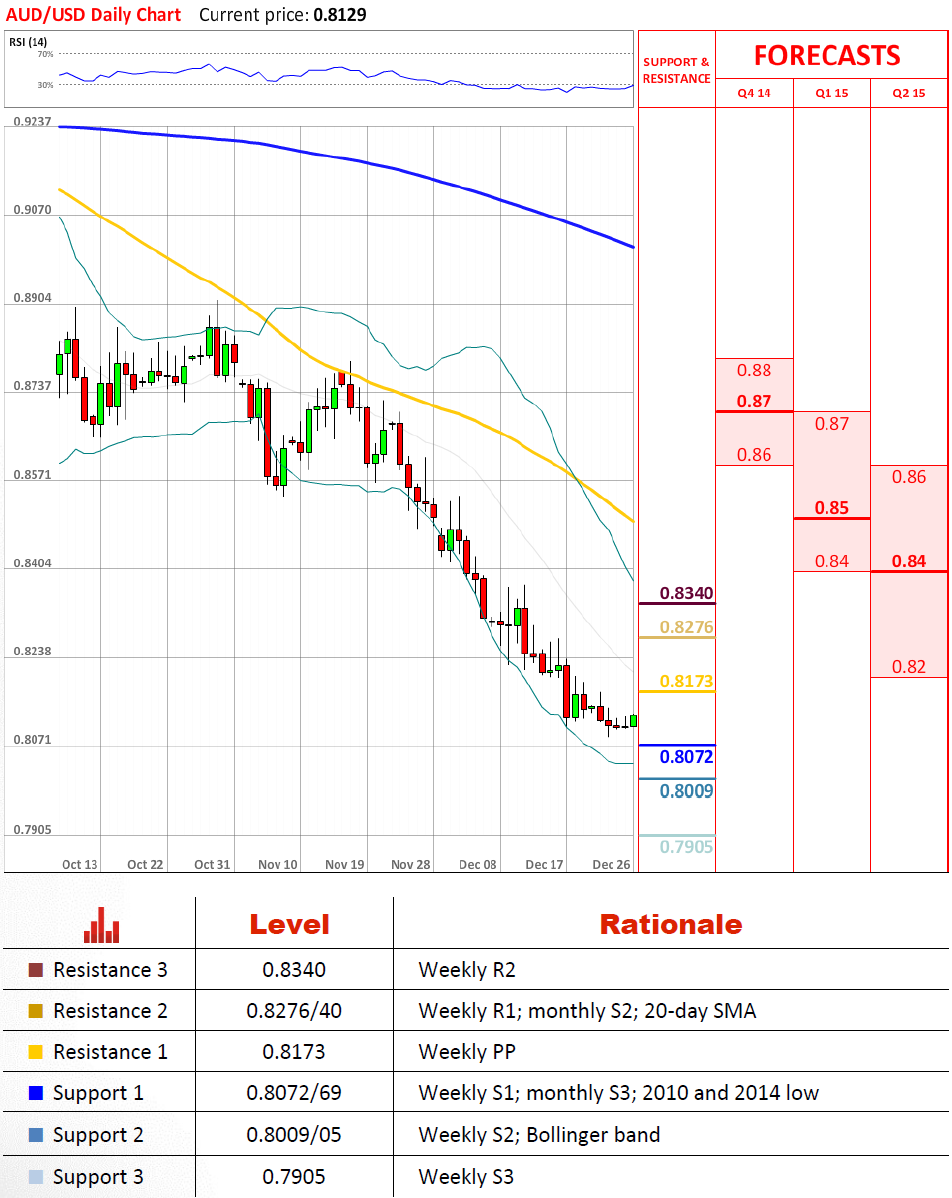Click the 'Weekly S3' rationale cell

tap(466, 1177)
